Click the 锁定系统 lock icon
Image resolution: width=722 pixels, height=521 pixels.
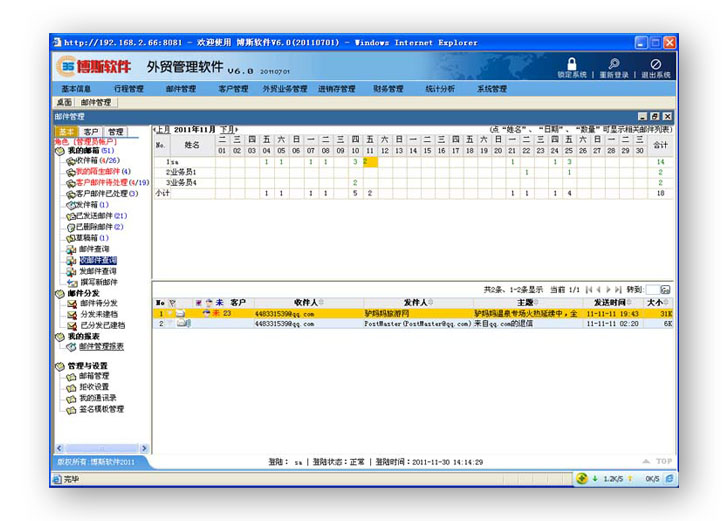(572, 64)
